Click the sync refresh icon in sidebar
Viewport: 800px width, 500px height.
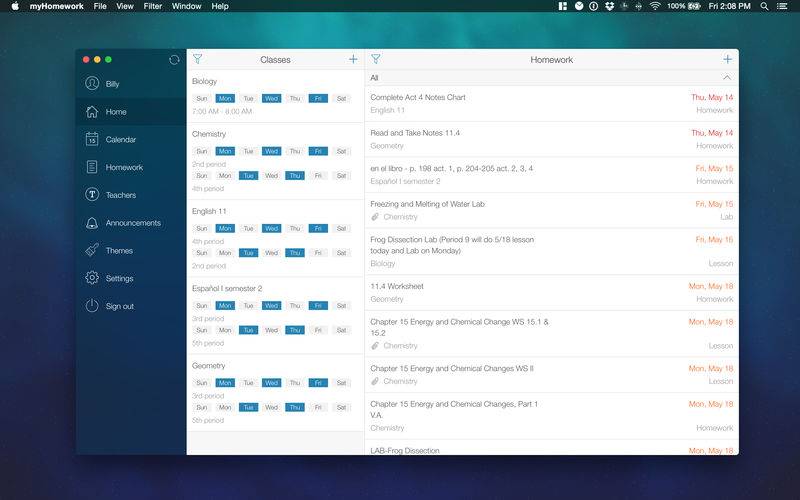pos(174,60)
